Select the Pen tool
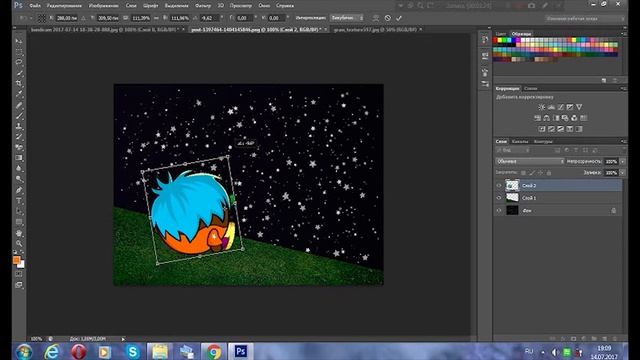640x360 pixels. tap(19, 190)
